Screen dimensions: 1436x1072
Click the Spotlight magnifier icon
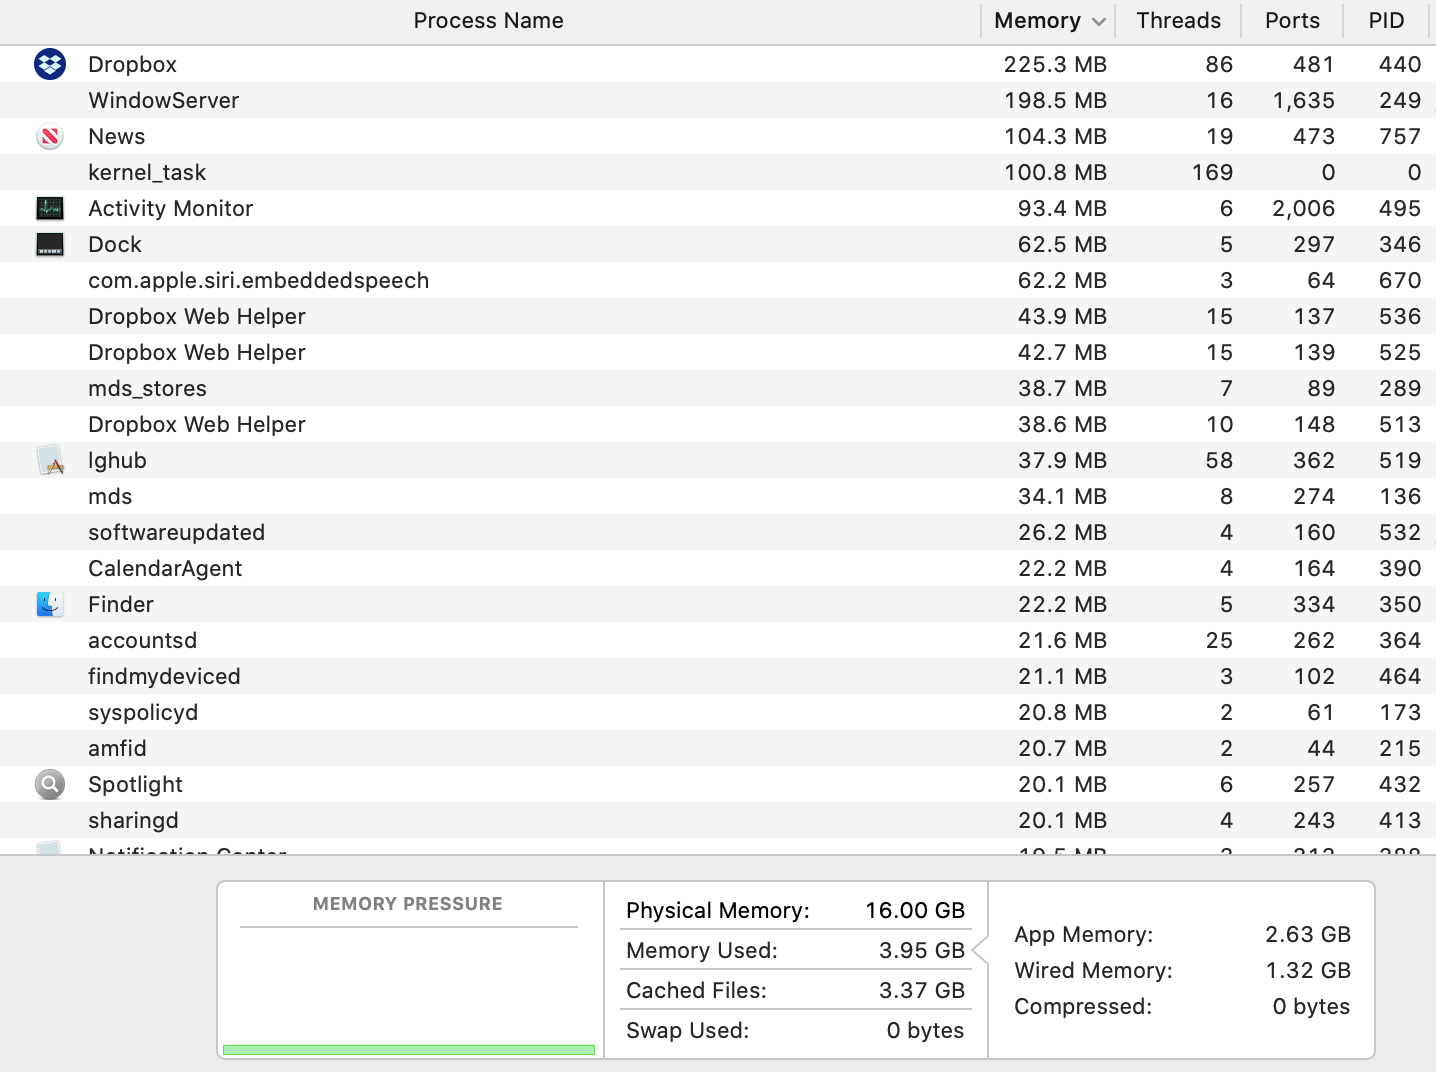[50, 784]
